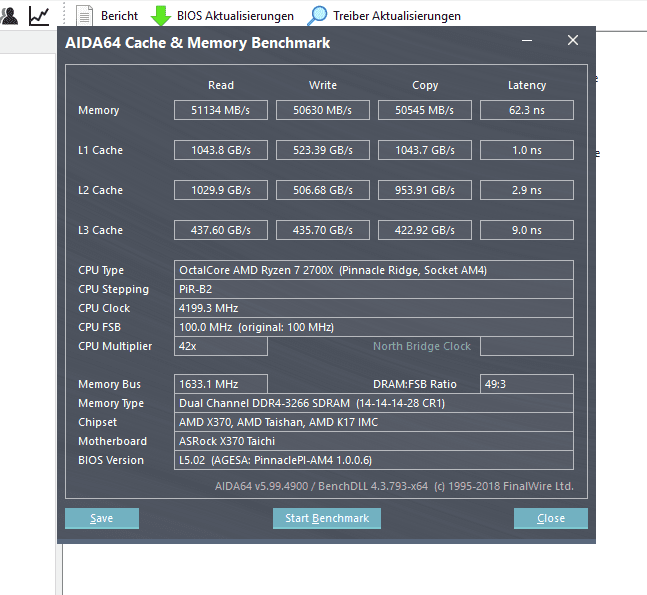Click the CPU Clock field 4199.3 MHz

(x=374, y=308)
